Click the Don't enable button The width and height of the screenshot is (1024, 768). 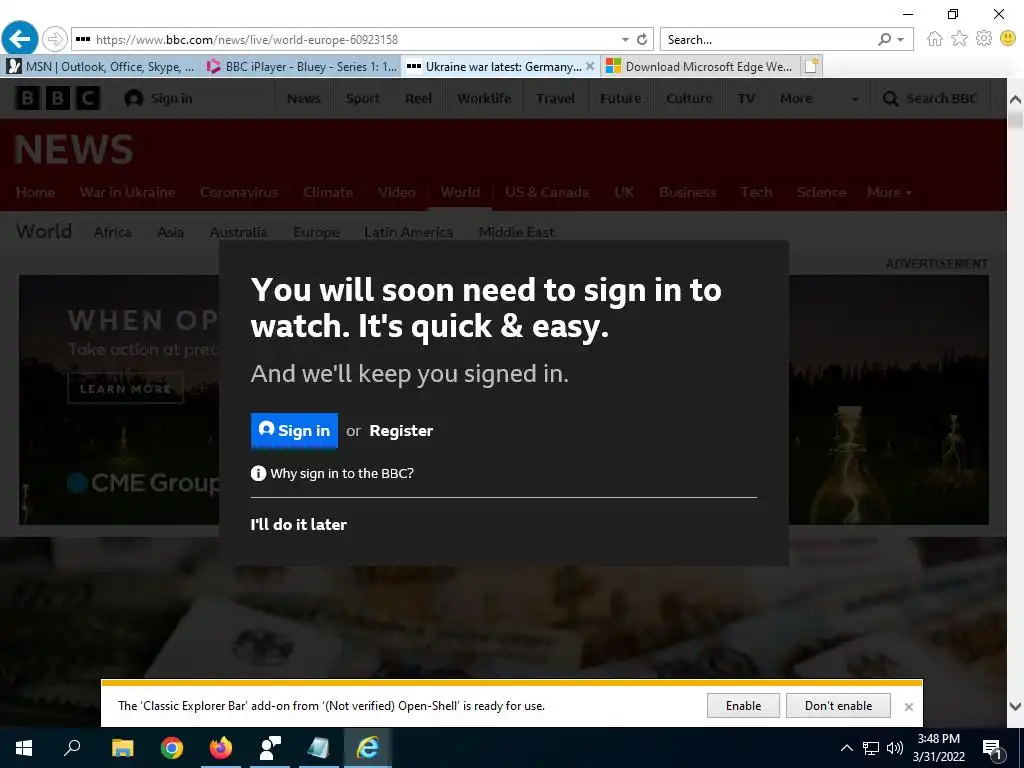point(838,706)
